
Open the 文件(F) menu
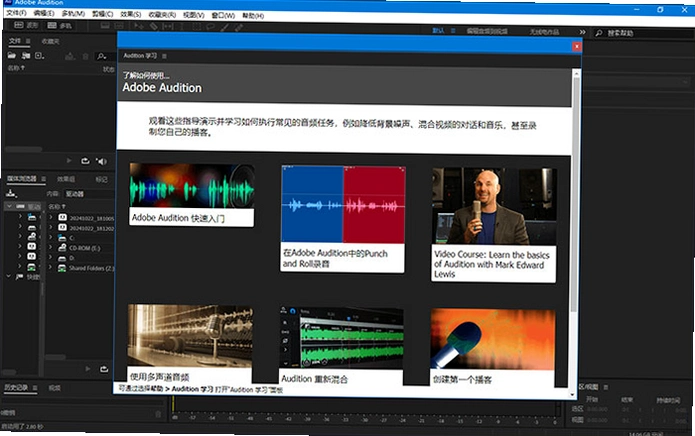[16, 13]
